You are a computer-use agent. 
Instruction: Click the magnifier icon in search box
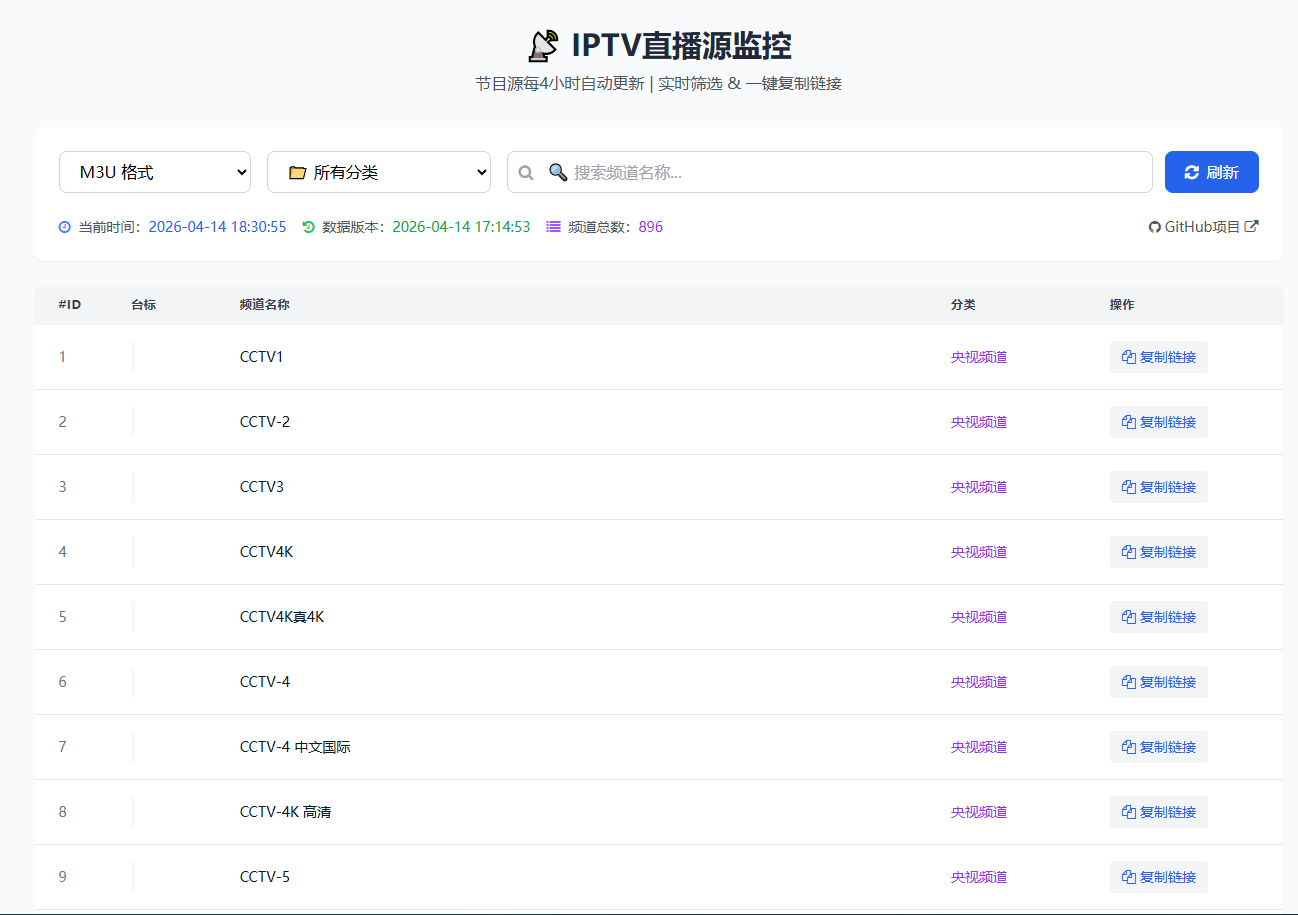pos(526,172)
